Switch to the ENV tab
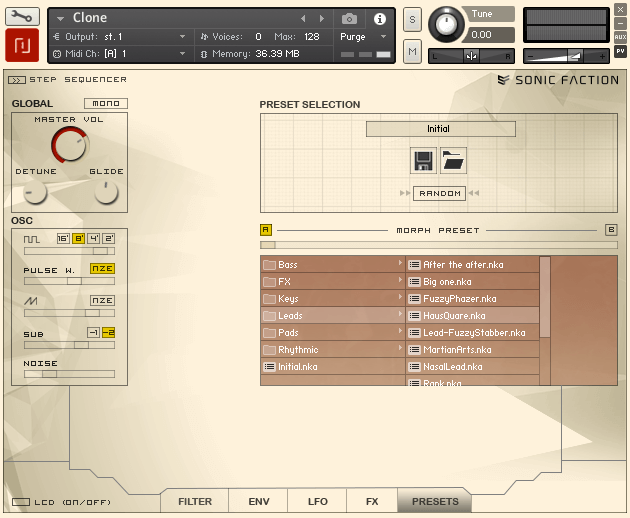Screen dimensions: 630x518 pyautogui.click(x=259, y=502)
